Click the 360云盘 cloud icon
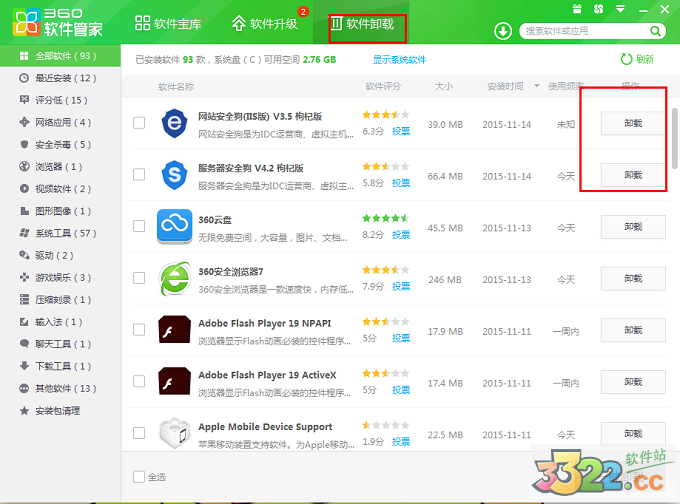680x504 pixels. pos(174,226)
